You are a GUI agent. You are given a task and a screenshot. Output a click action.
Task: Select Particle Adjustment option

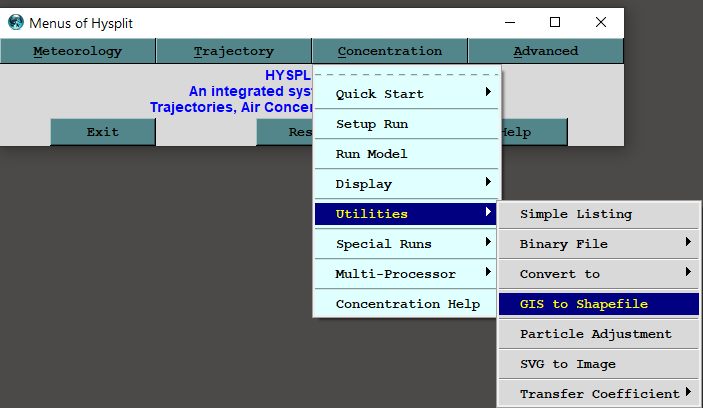(x=598, y=334)
